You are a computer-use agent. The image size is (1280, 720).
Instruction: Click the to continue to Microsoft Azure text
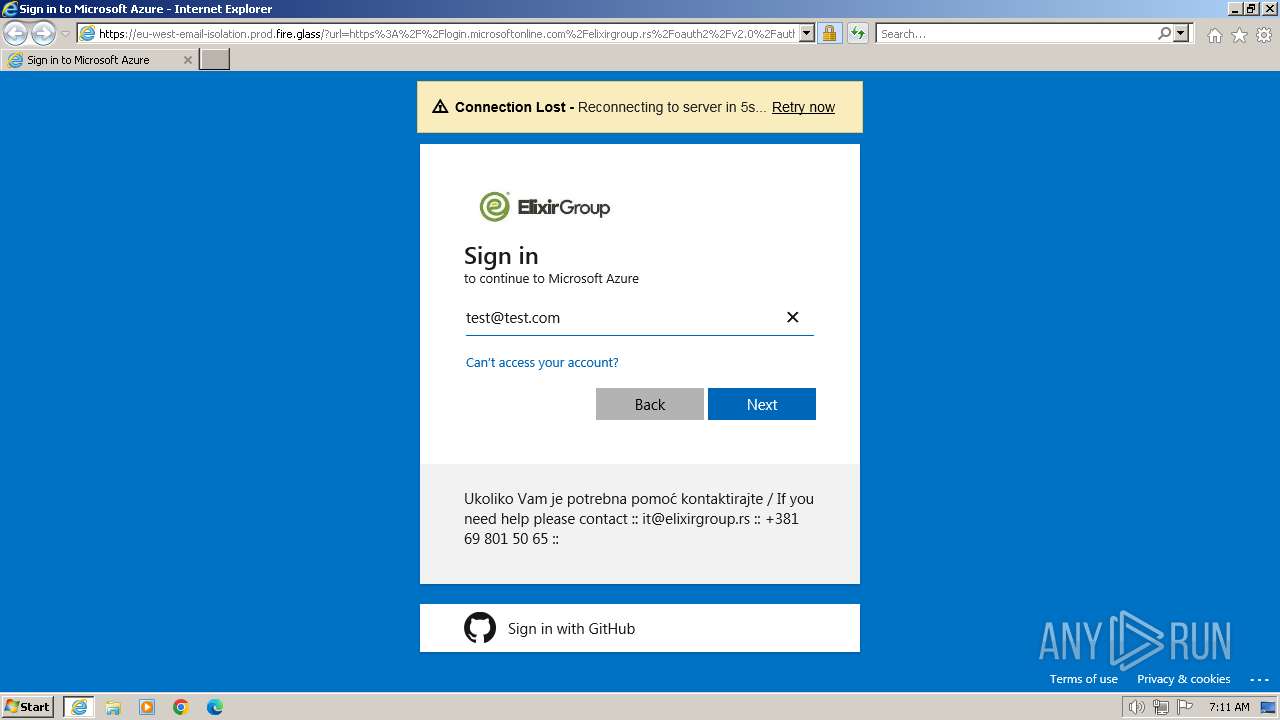[551, 279]
